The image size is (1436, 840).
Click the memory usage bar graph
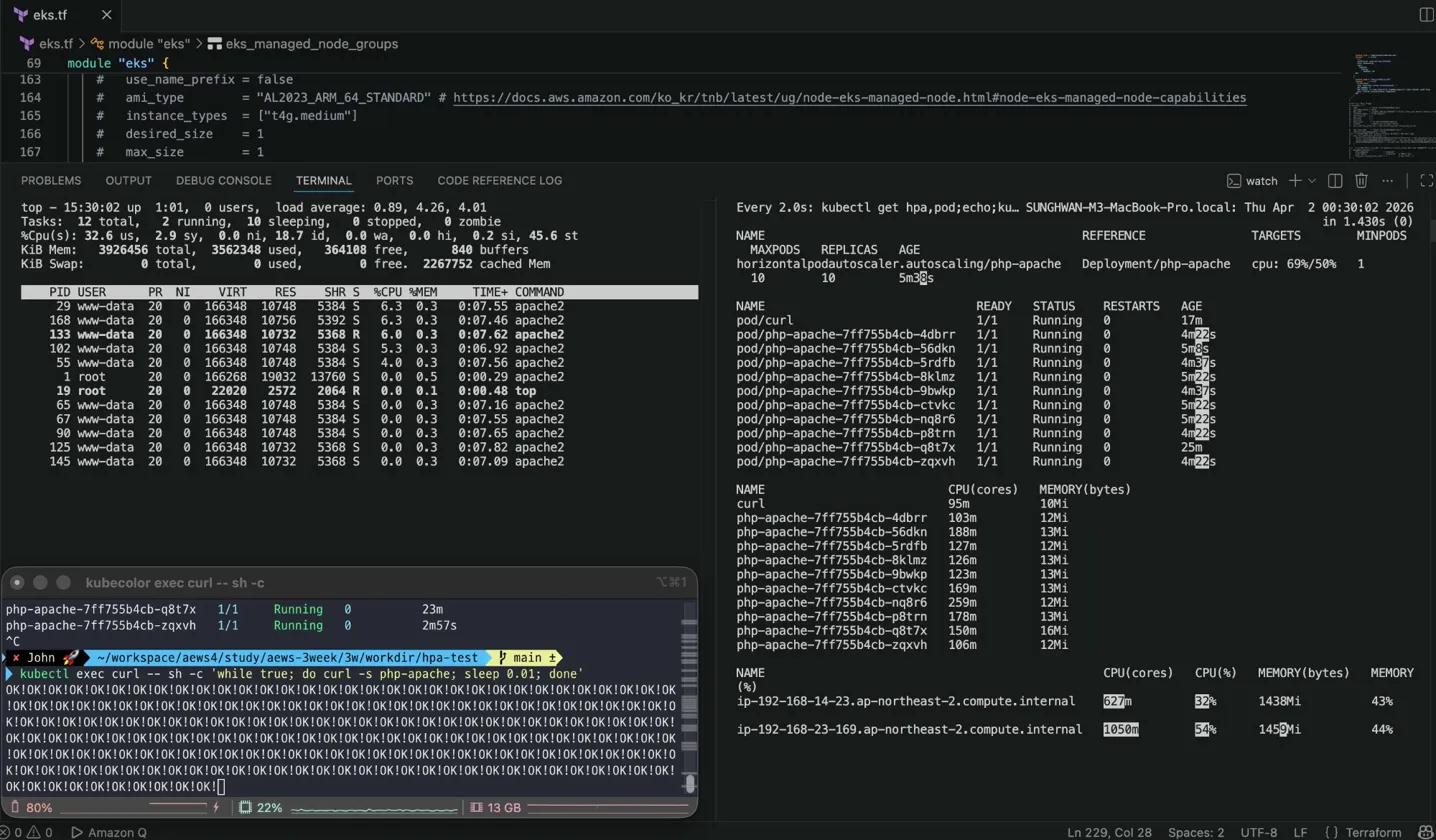click(607, 806)
